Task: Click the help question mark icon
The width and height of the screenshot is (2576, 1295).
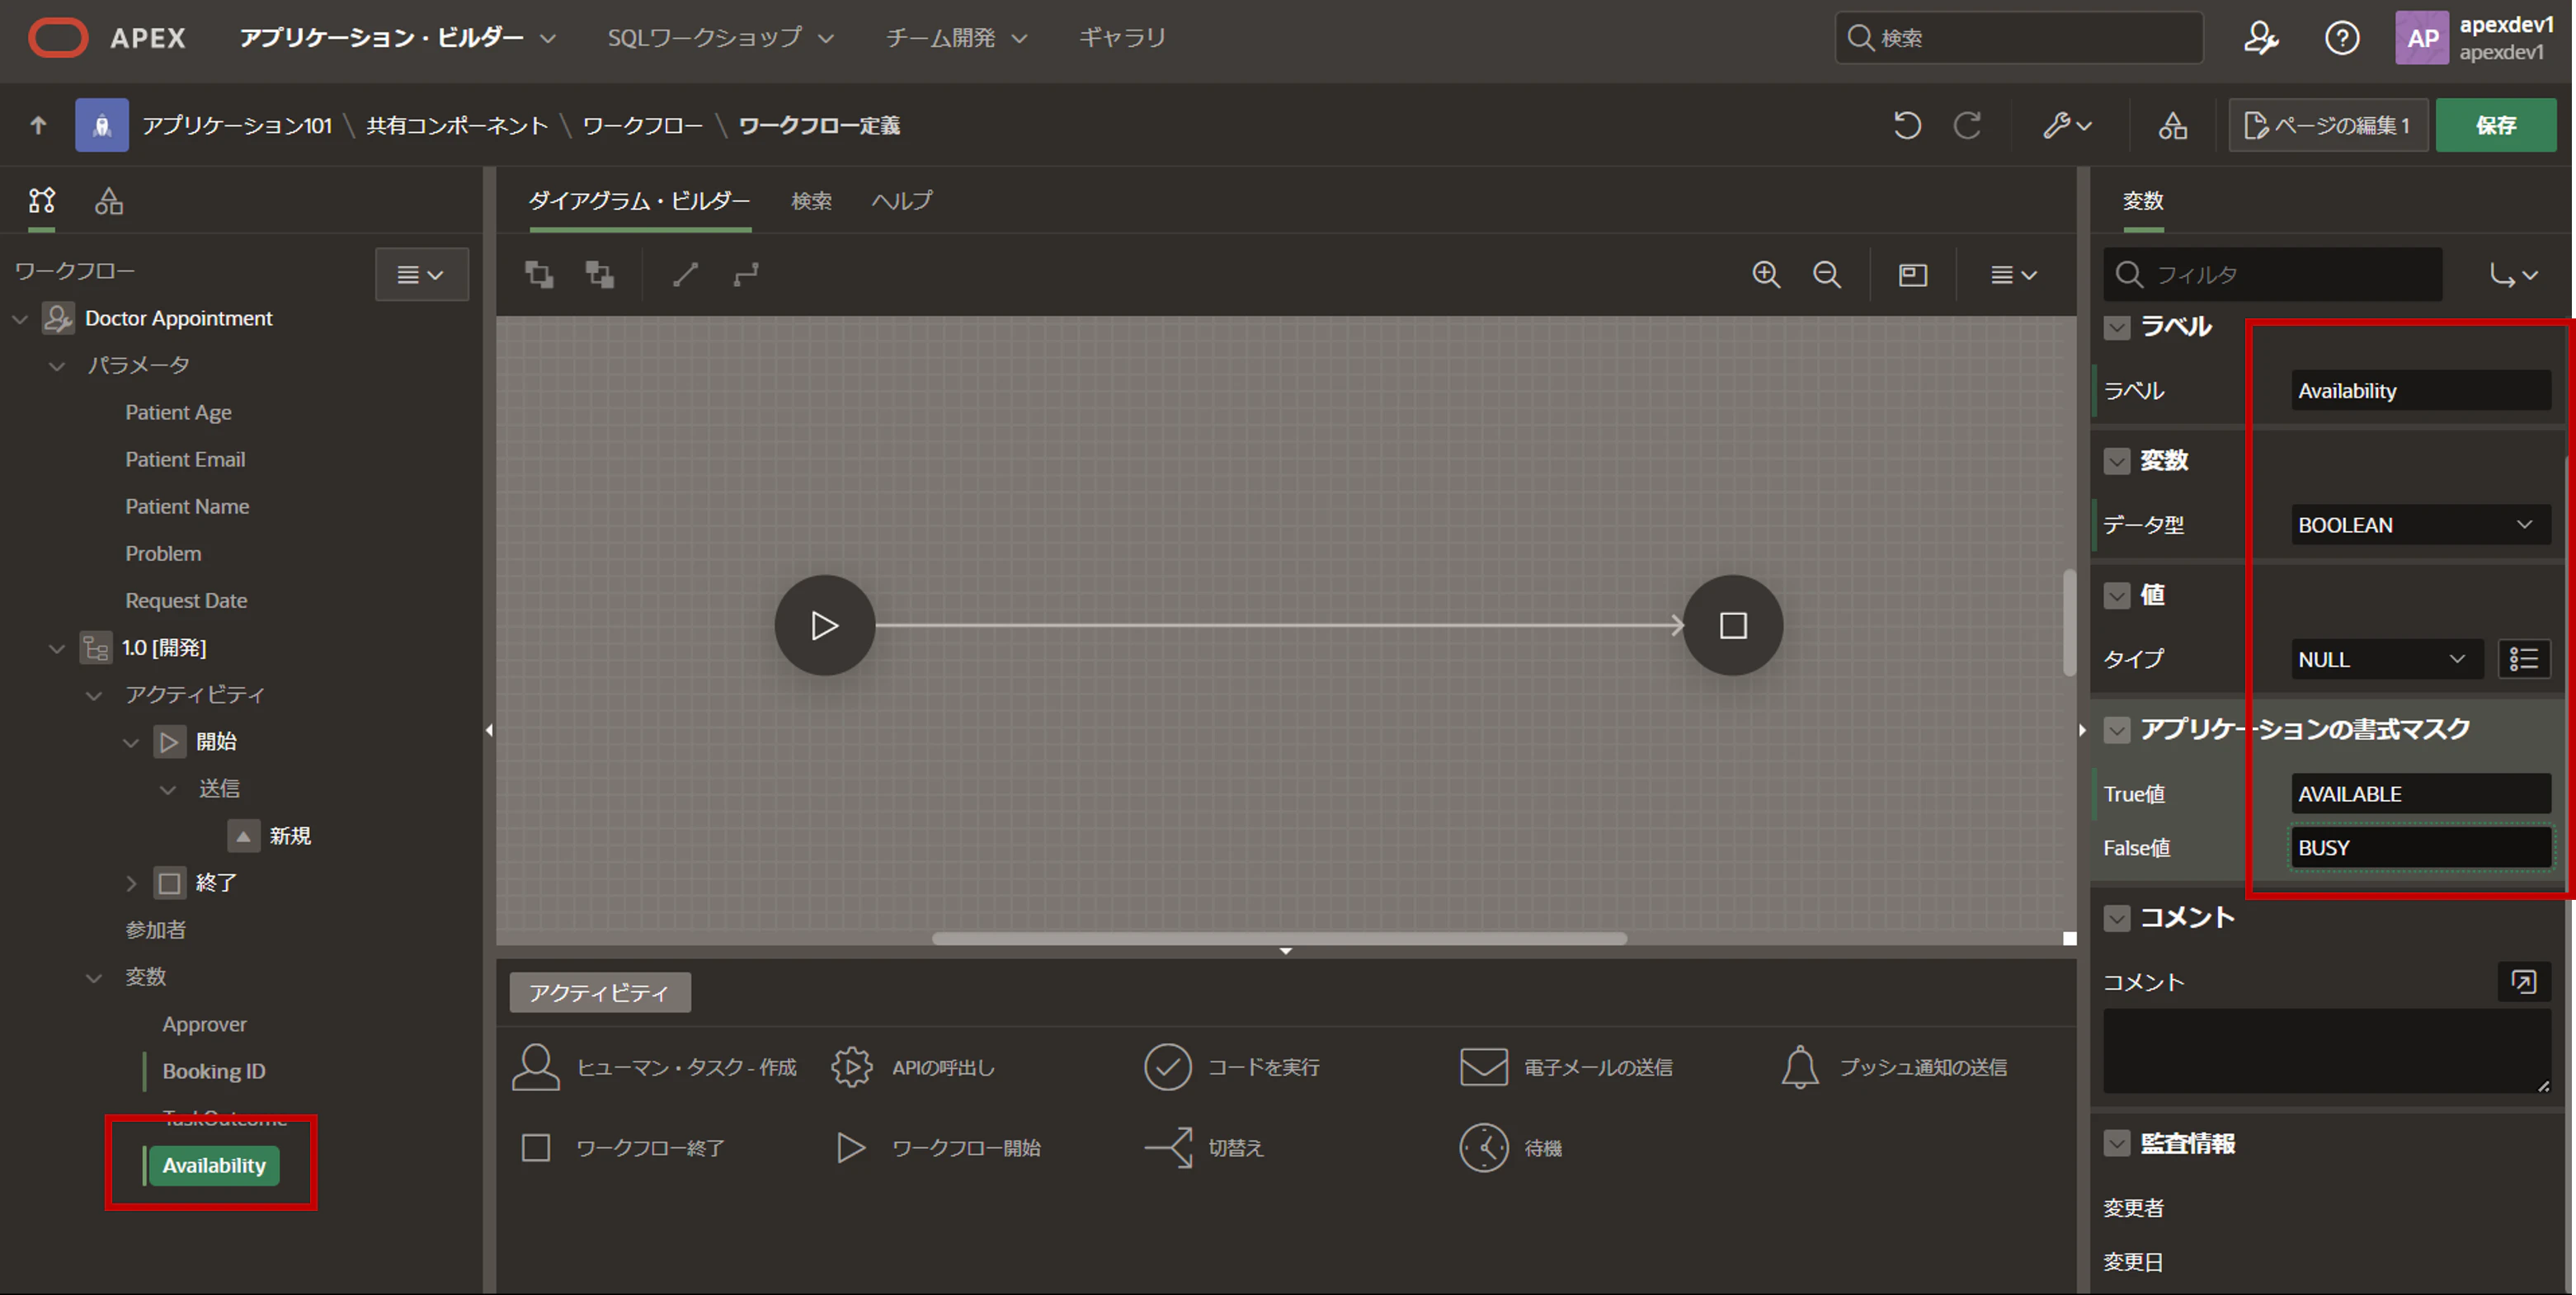Action: pyautogui.click(x=2341, y=38)
